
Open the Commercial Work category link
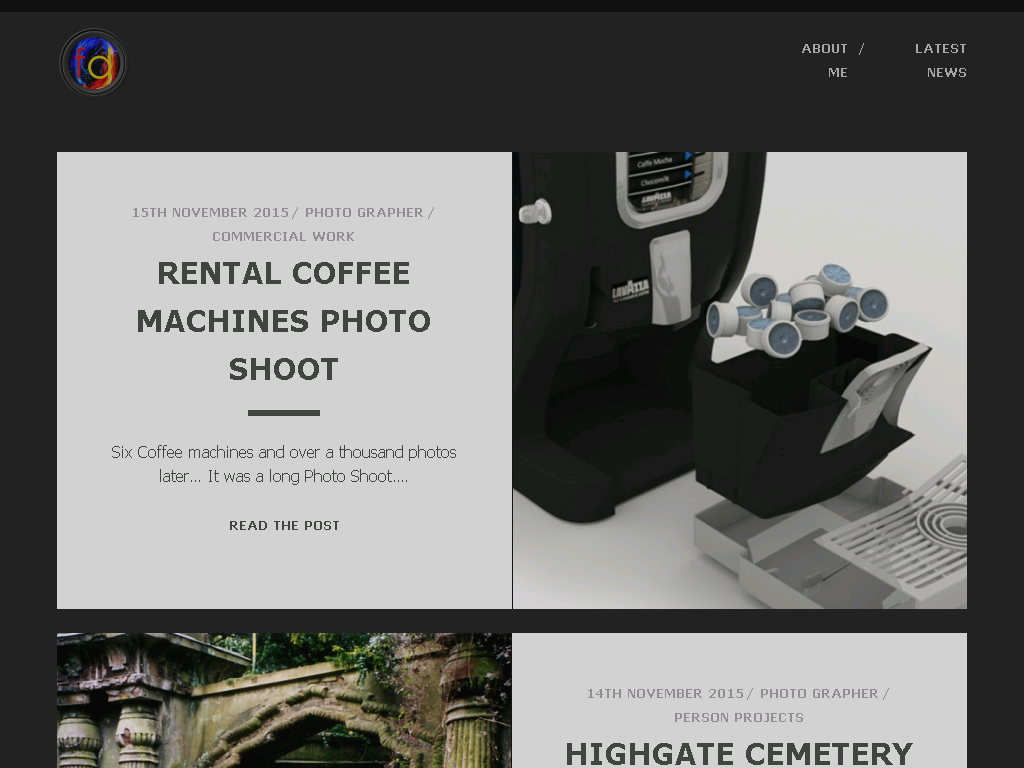(x=283, y=236)
